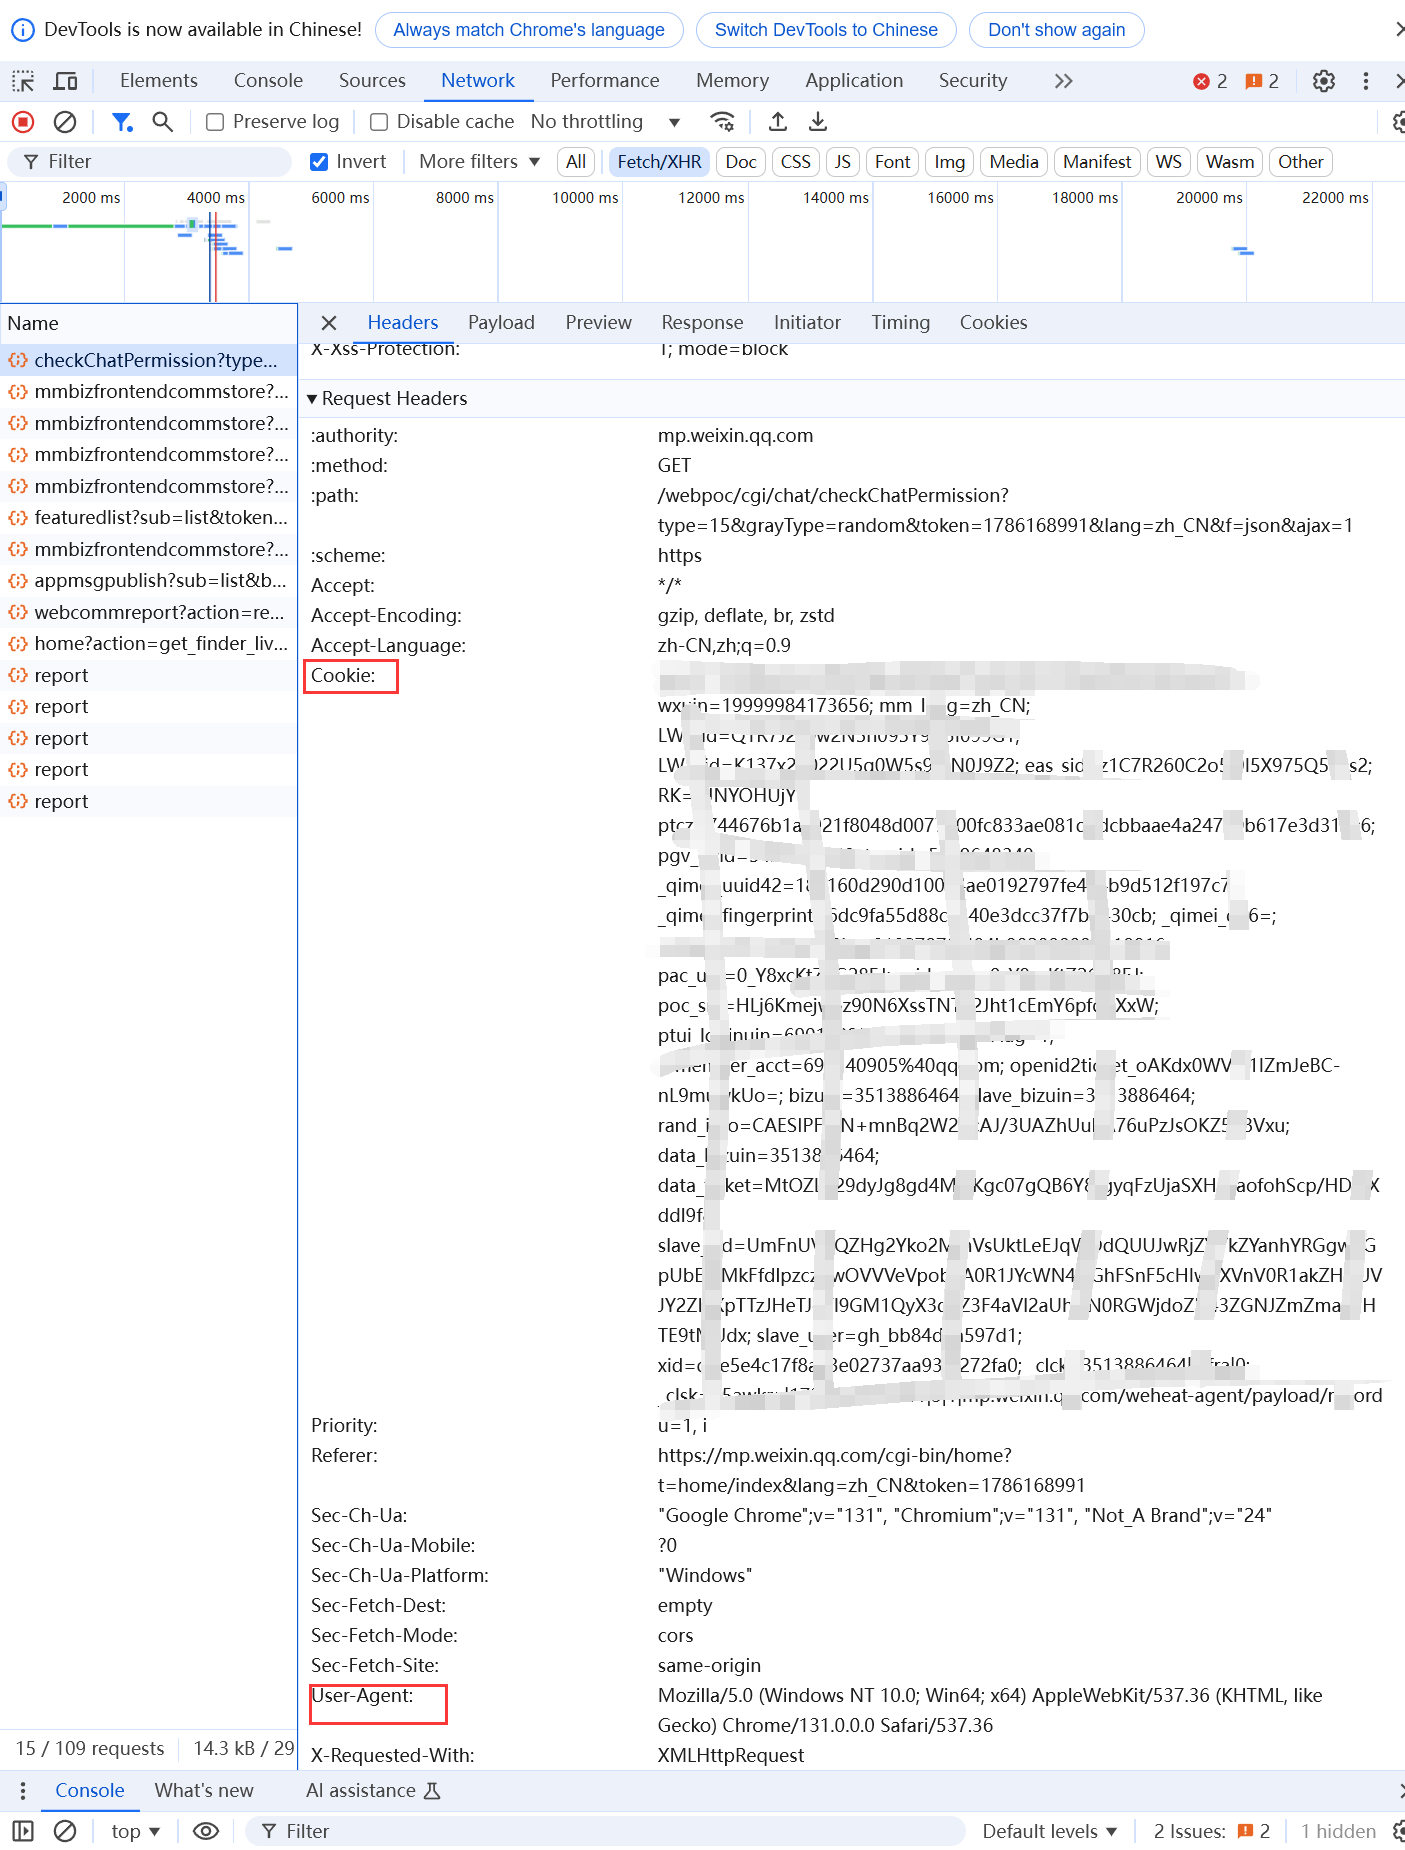Screen dimensions: 1405x1850
Task: Stop recording network log
Action: point(23,122)
